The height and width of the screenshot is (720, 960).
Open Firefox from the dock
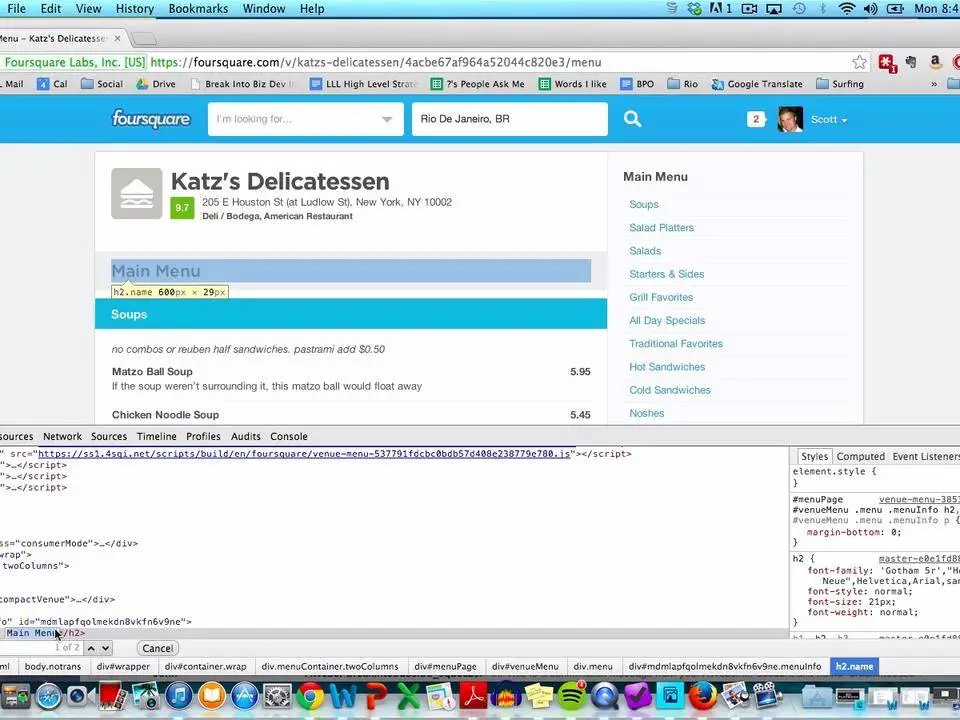click(x=703, y=697)
